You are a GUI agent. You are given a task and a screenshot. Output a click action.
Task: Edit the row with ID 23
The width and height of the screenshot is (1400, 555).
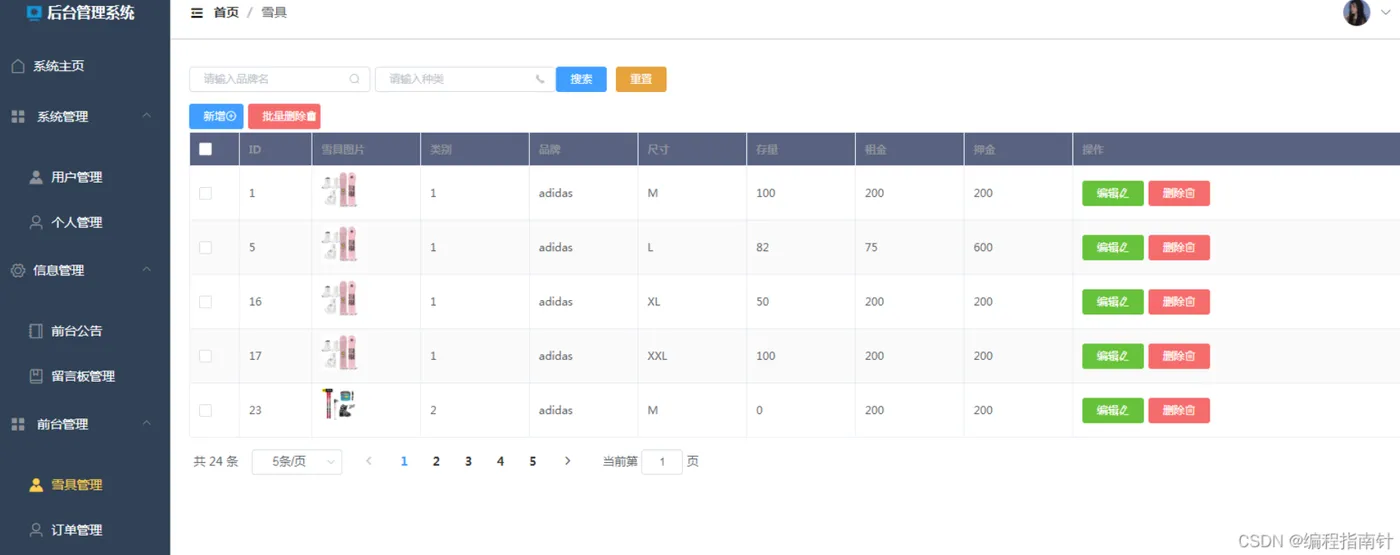[x=1112, y=410]
